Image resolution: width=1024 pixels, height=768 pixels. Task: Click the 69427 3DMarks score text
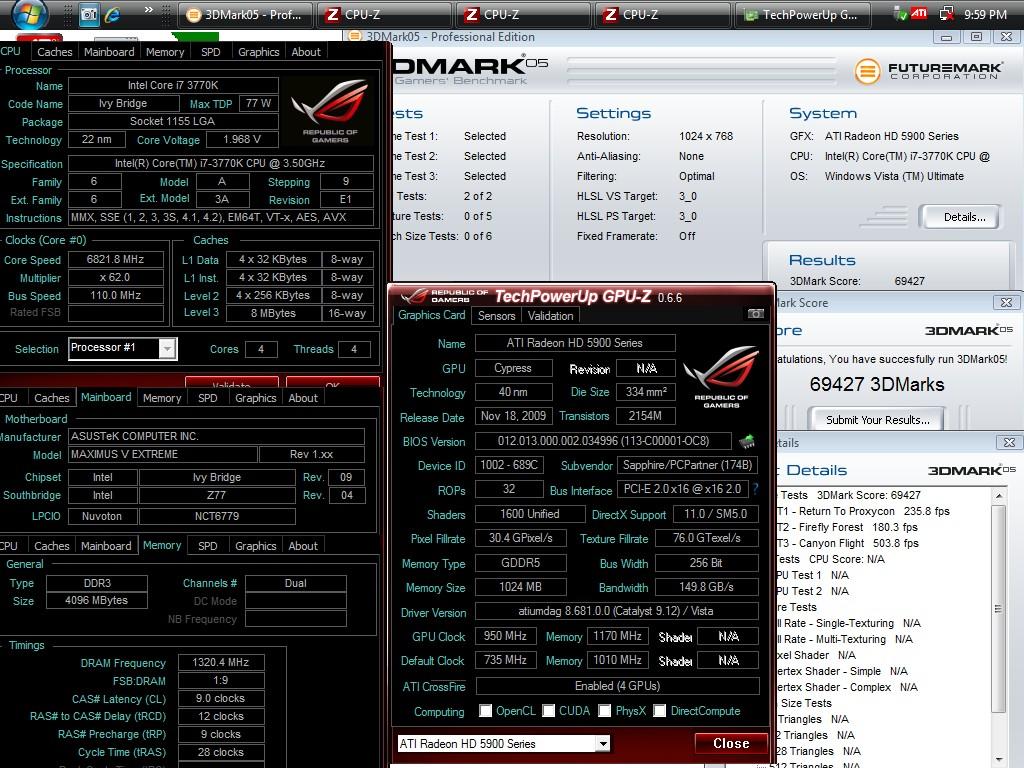click(x=877, y=384)
